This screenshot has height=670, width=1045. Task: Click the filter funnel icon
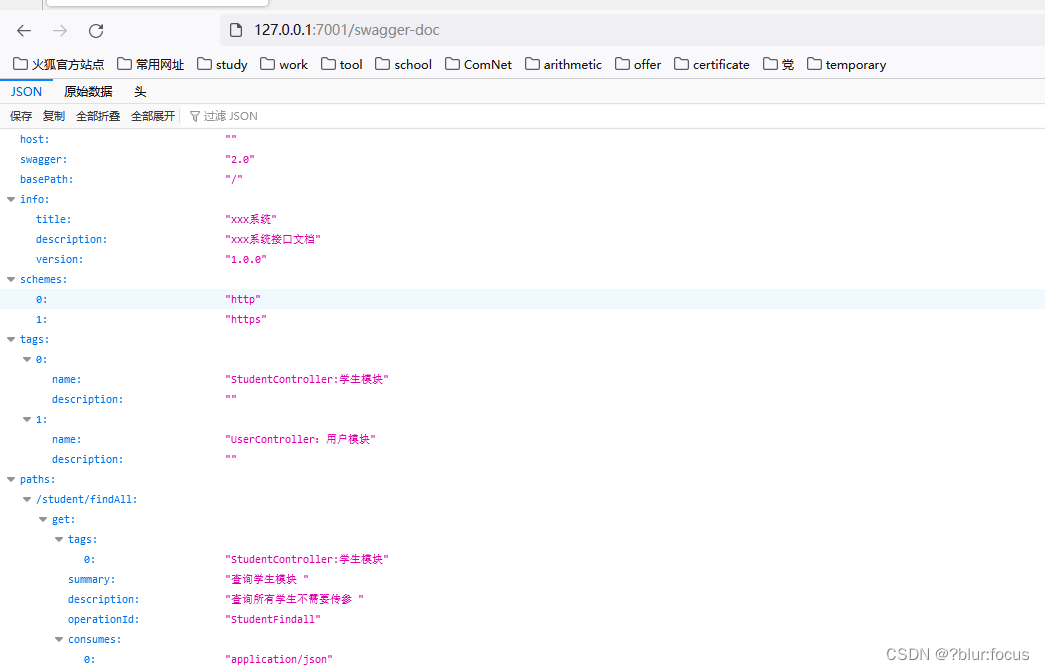(x=195, y=117)
